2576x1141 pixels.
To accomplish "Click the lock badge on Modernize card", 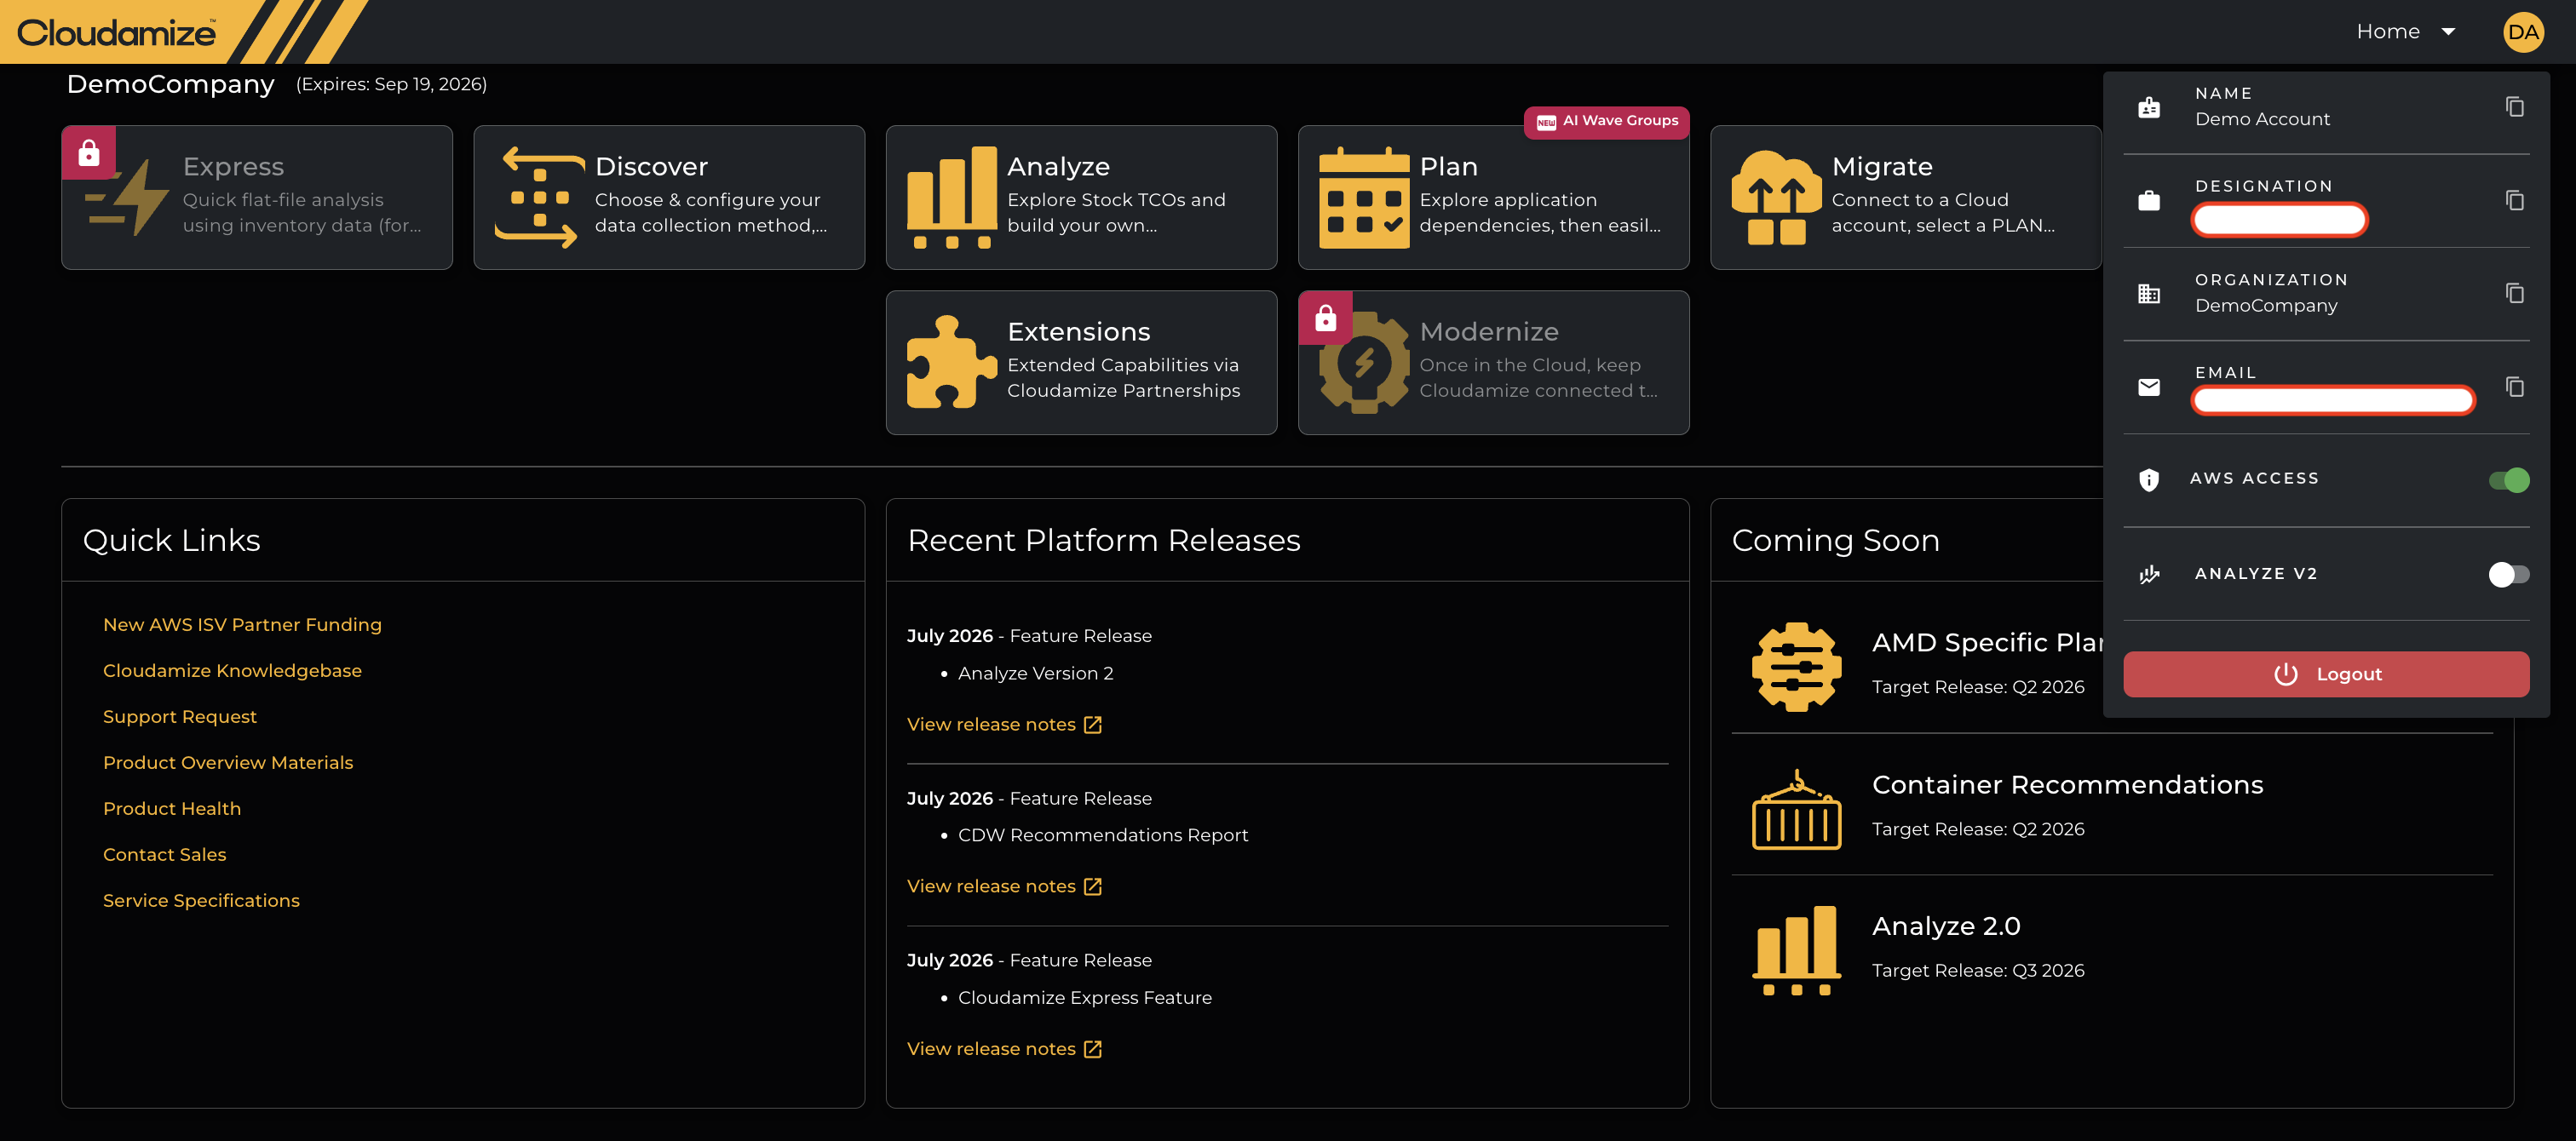I will pyautogui.click(x=1326, y=318).
